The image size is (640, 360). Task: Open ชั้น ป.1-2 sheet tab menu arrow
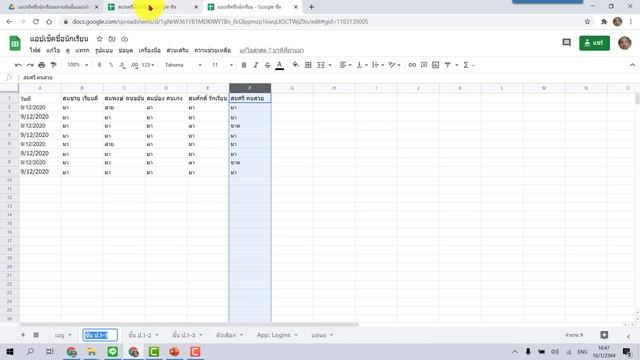157,335
